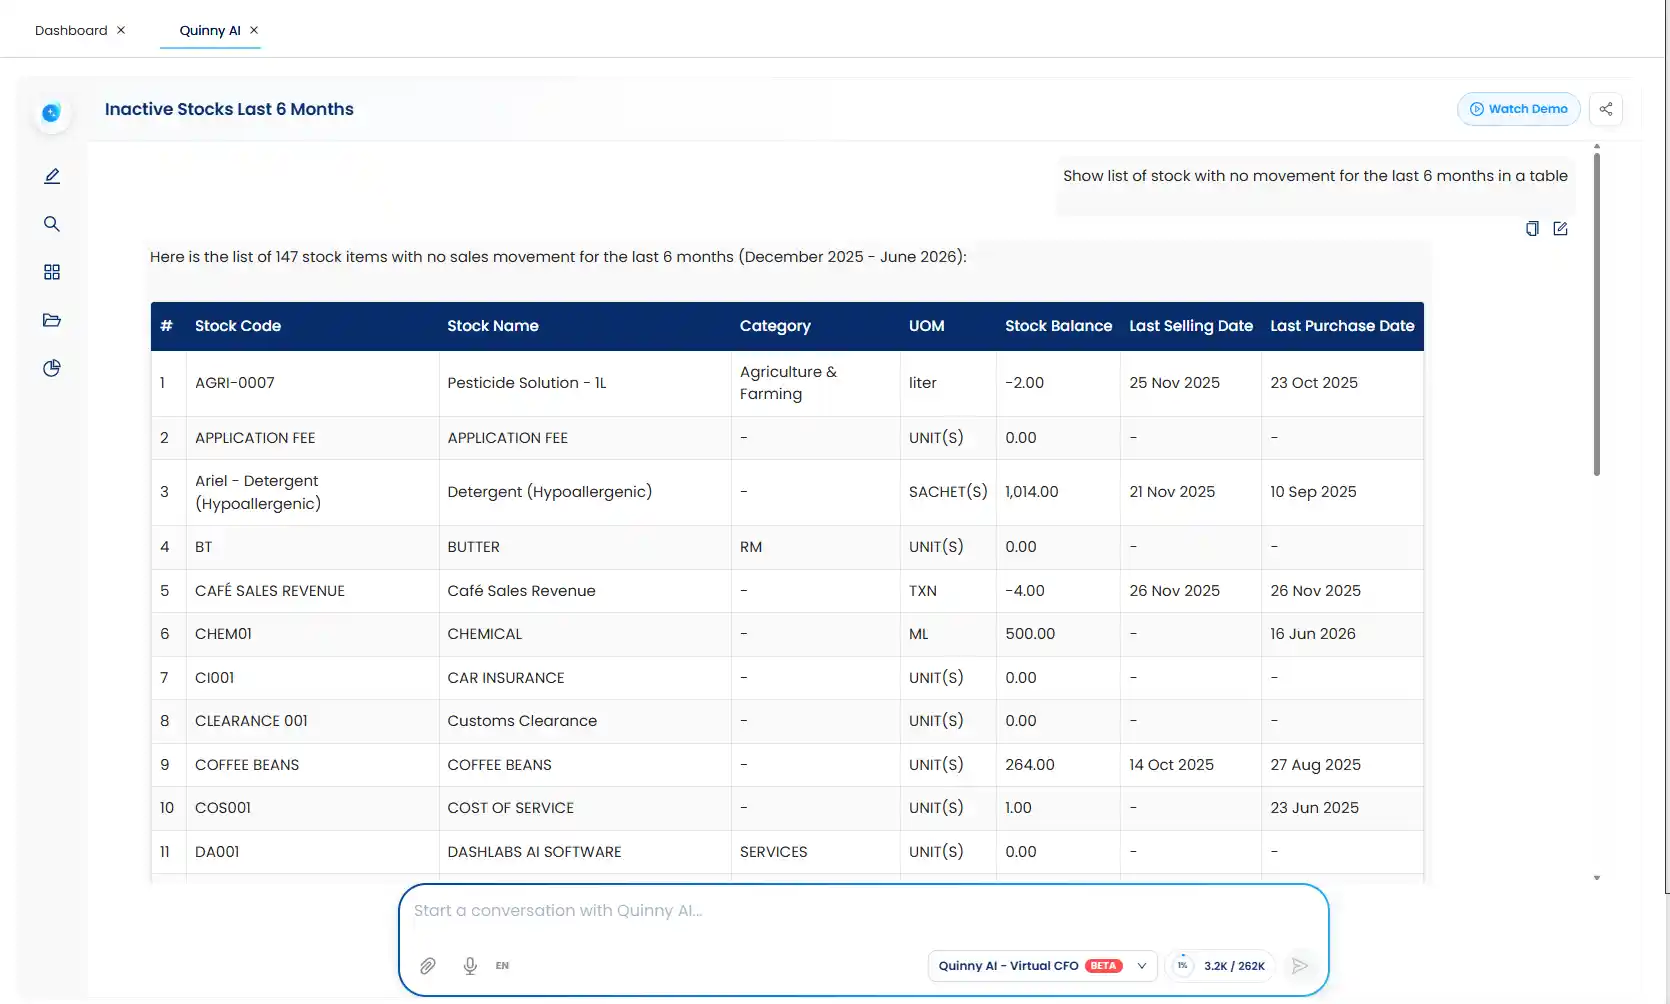Open the pie chart reports icon
Viewport: 1670px width, 1004px height.
52,368
